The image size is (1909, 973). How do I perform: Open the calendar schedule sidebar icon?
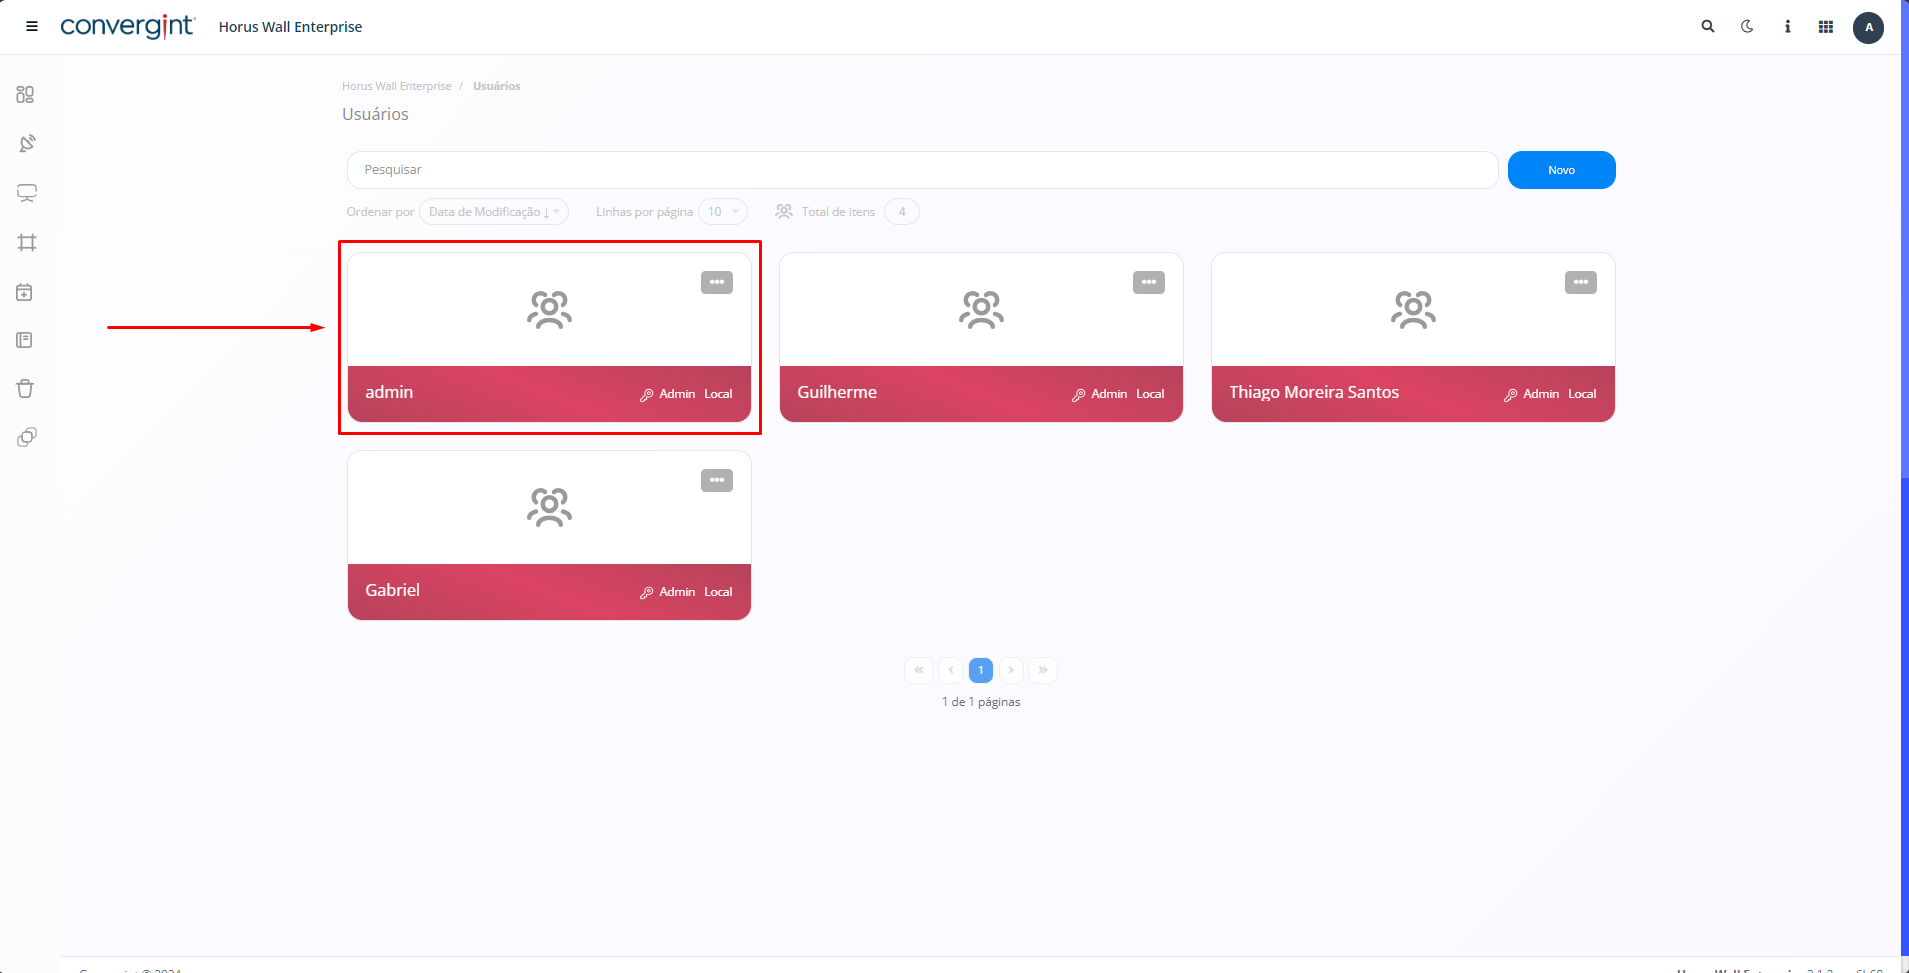25,292
